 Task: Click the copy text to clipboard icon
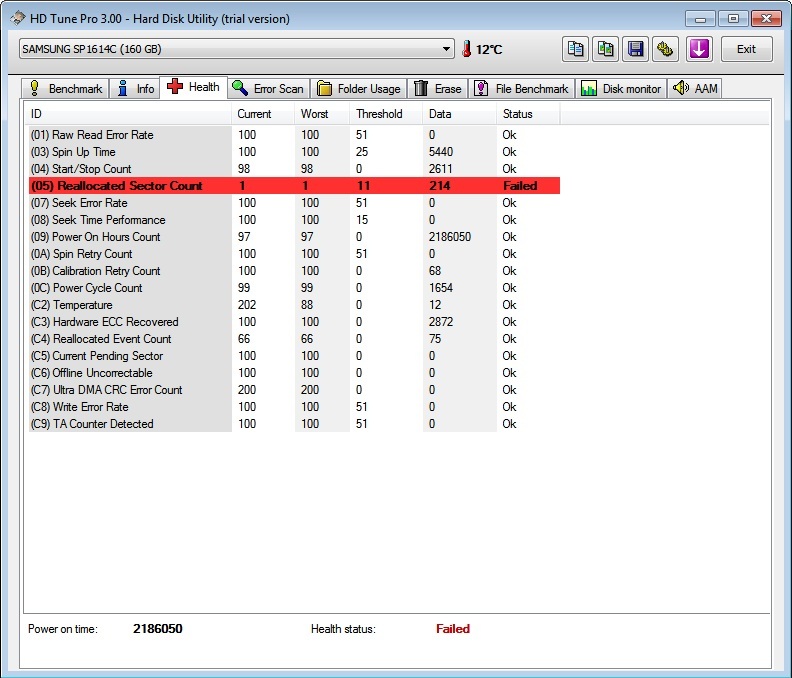pyautogui.click(x=575, y=49)
